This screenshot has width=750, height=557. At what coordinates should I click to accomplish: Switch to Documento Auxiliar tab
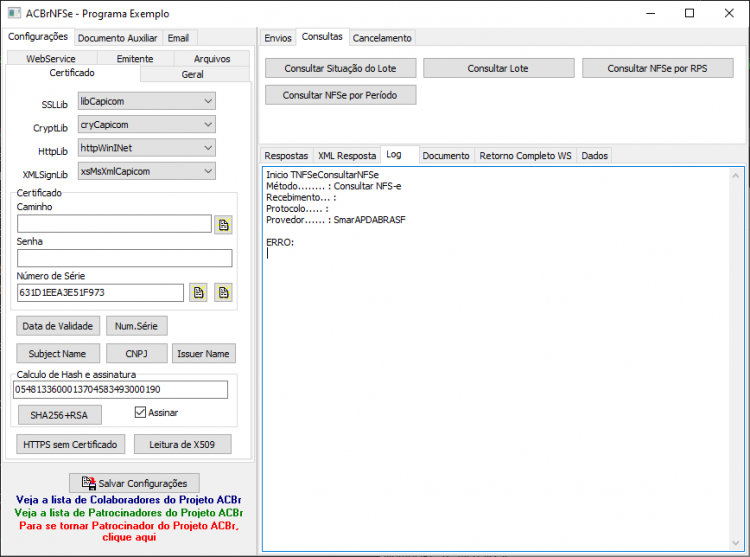(117, 38)
